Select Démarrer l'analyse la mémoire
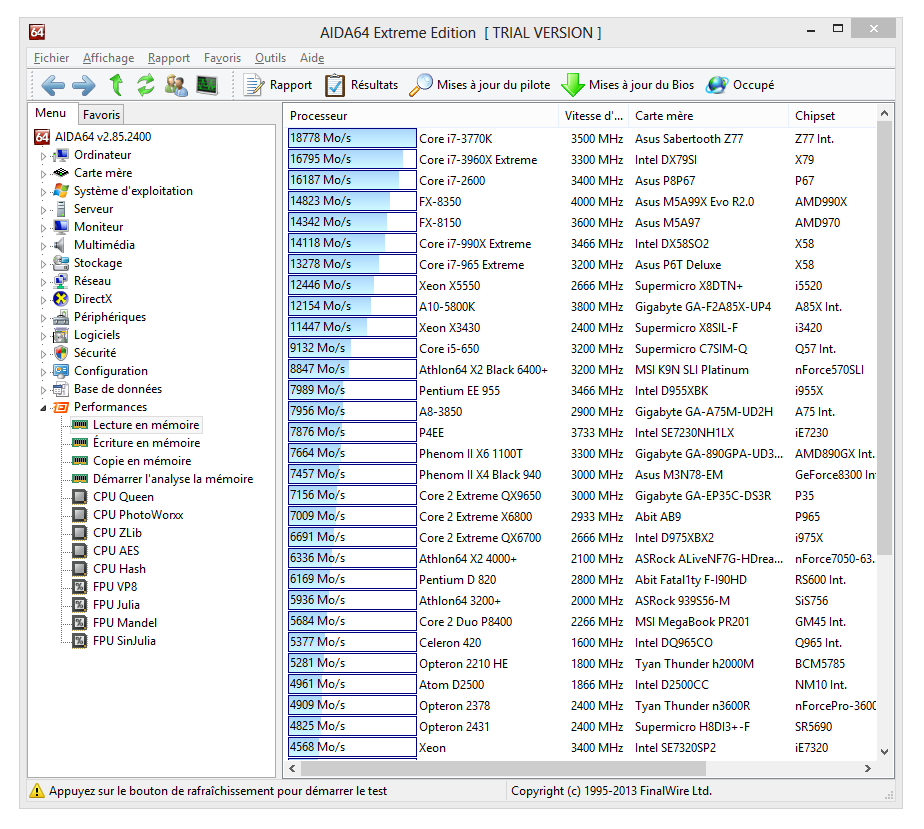The image size is (924, 829). [173, 479]
